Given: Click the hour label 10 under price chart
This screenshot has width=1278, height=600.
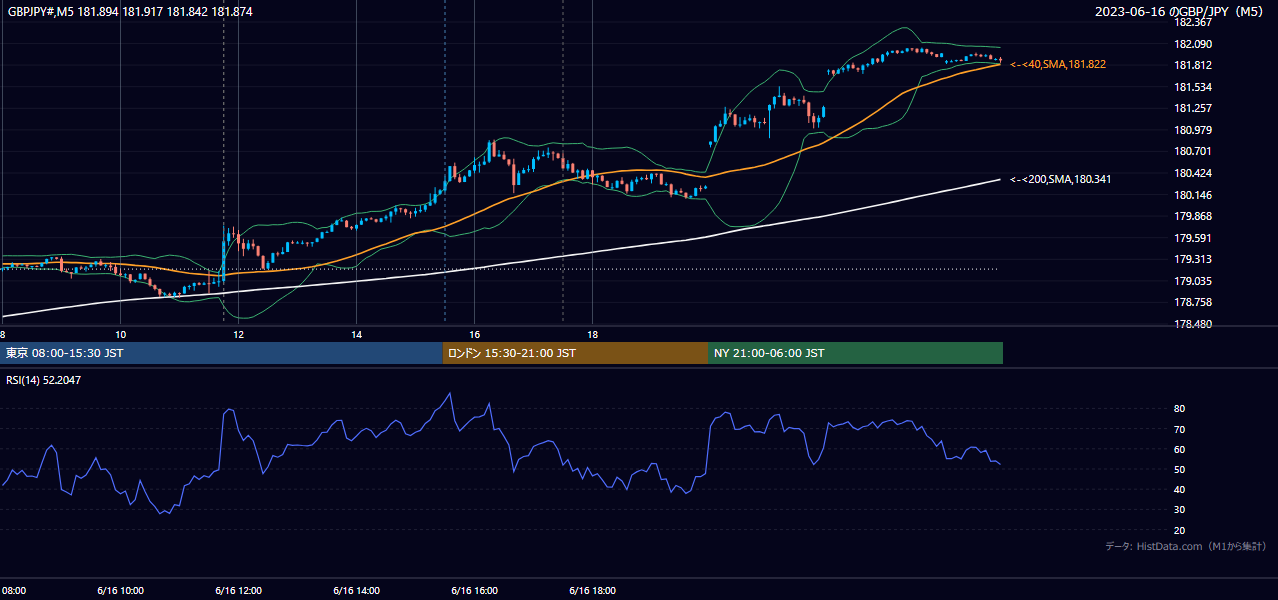Looking at the screenshot, I should click(120, 334).
